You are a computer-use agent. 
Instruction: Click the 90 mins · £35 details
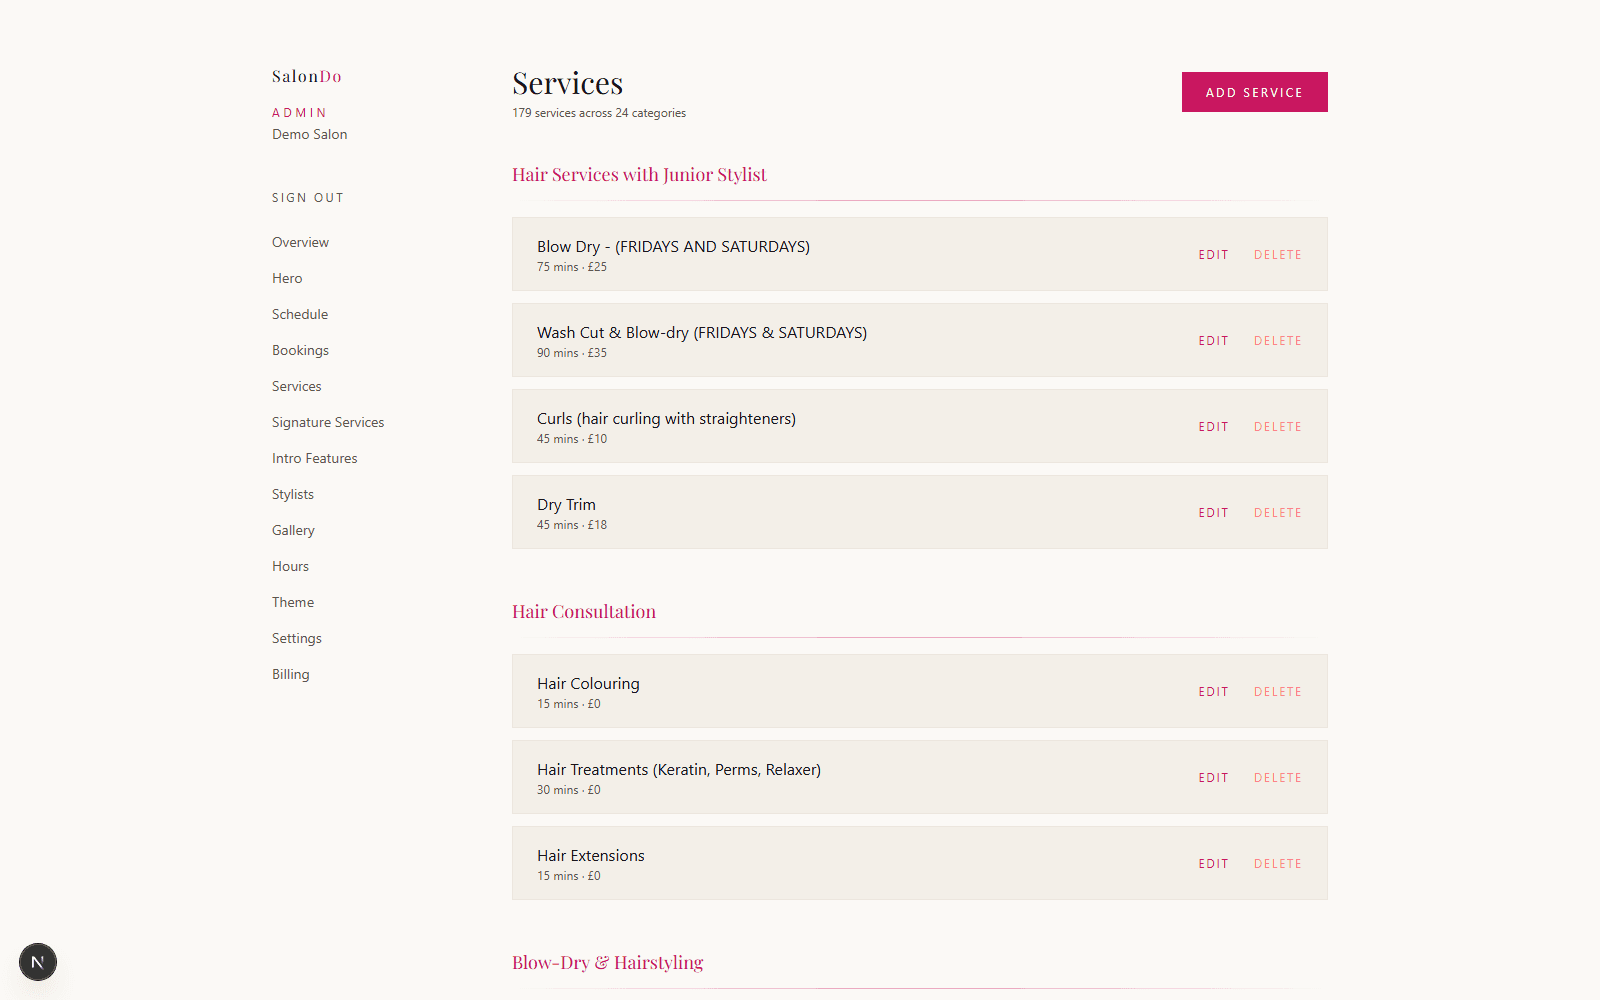pos(572,353)
